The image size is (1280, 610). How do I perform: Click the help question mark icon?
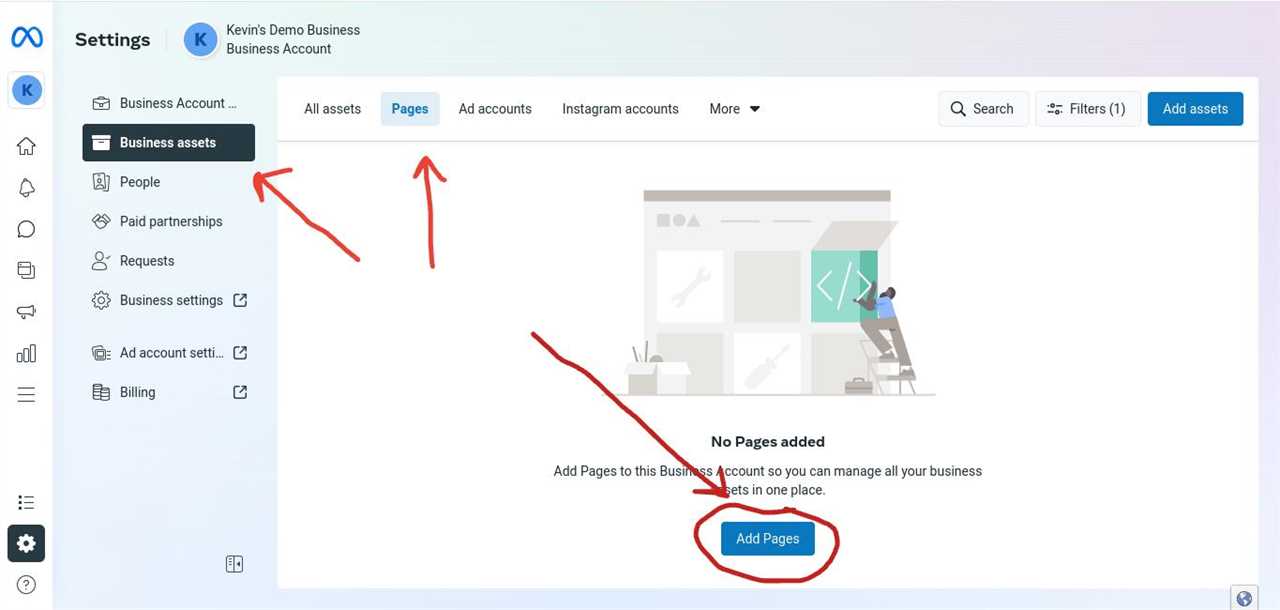tap(27, 584)
